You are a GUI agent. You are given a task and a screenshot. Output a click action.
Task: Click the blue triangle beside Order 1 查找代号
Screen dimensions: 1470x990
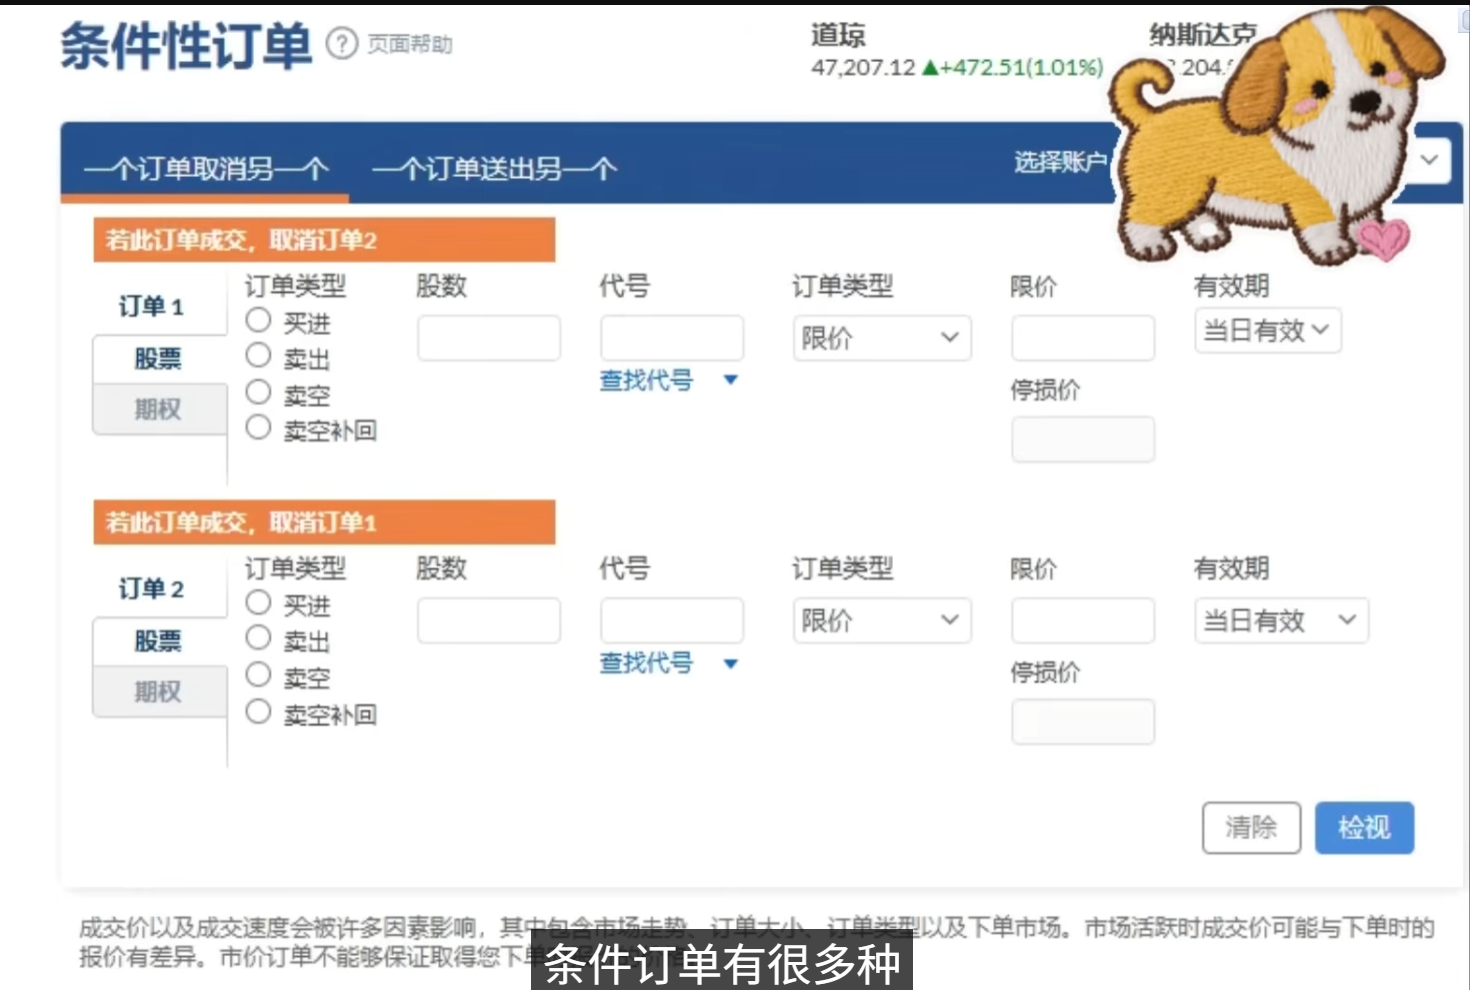pyautogui.click(x=731, y=380)
